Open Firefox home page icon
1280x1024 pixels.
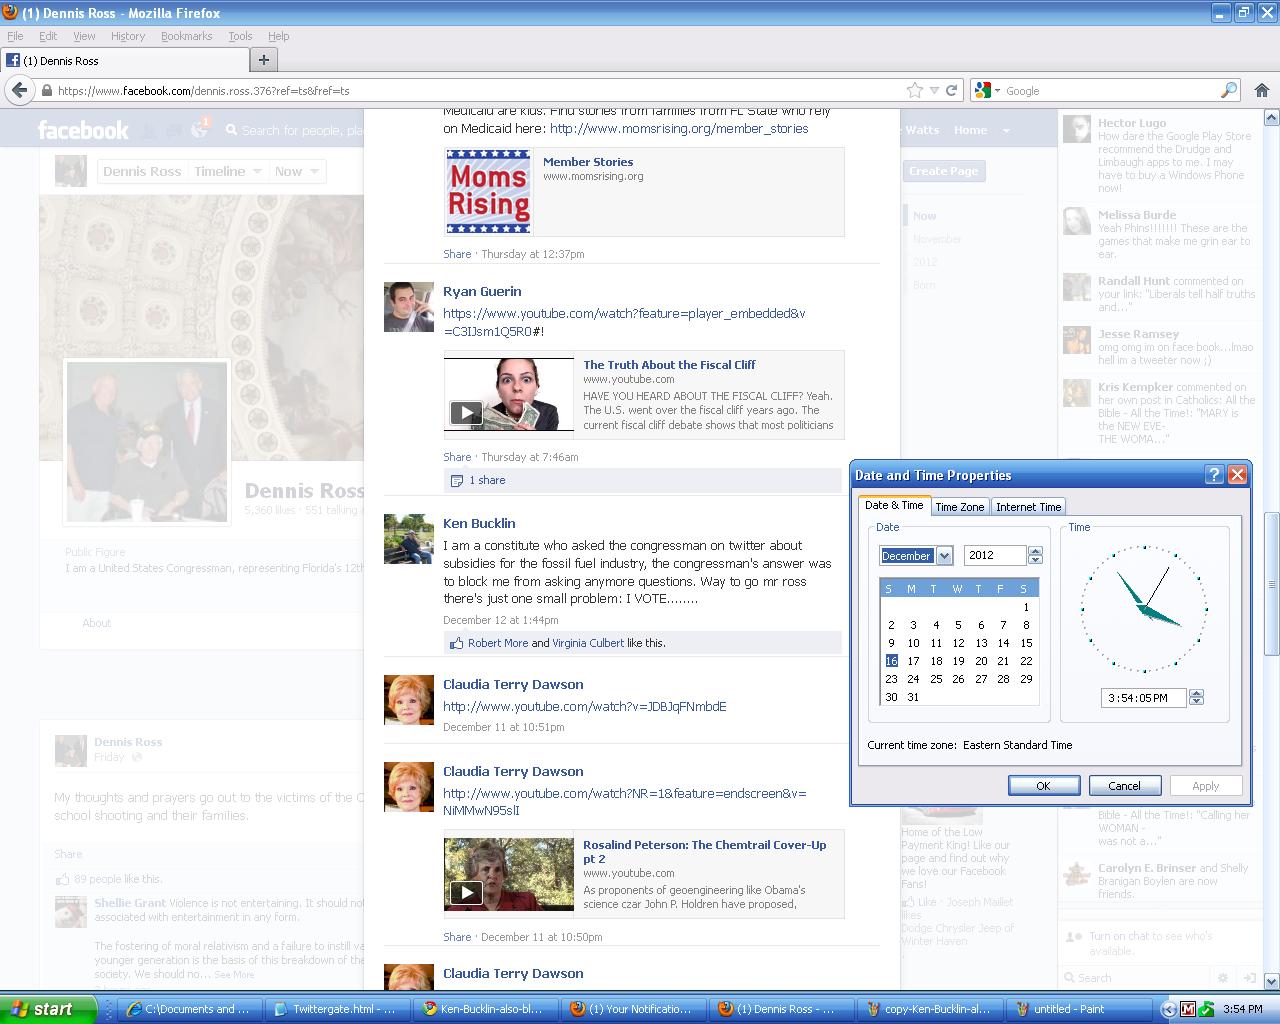tap(1262, 90)
